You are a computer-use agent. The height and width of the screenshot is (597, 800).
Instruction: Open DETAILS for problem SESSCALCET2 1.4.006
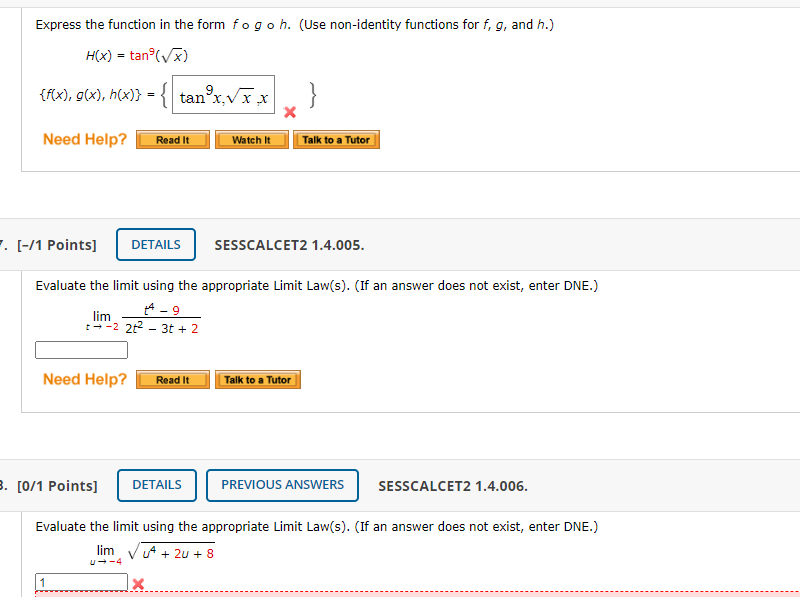(x=156, y=485)
